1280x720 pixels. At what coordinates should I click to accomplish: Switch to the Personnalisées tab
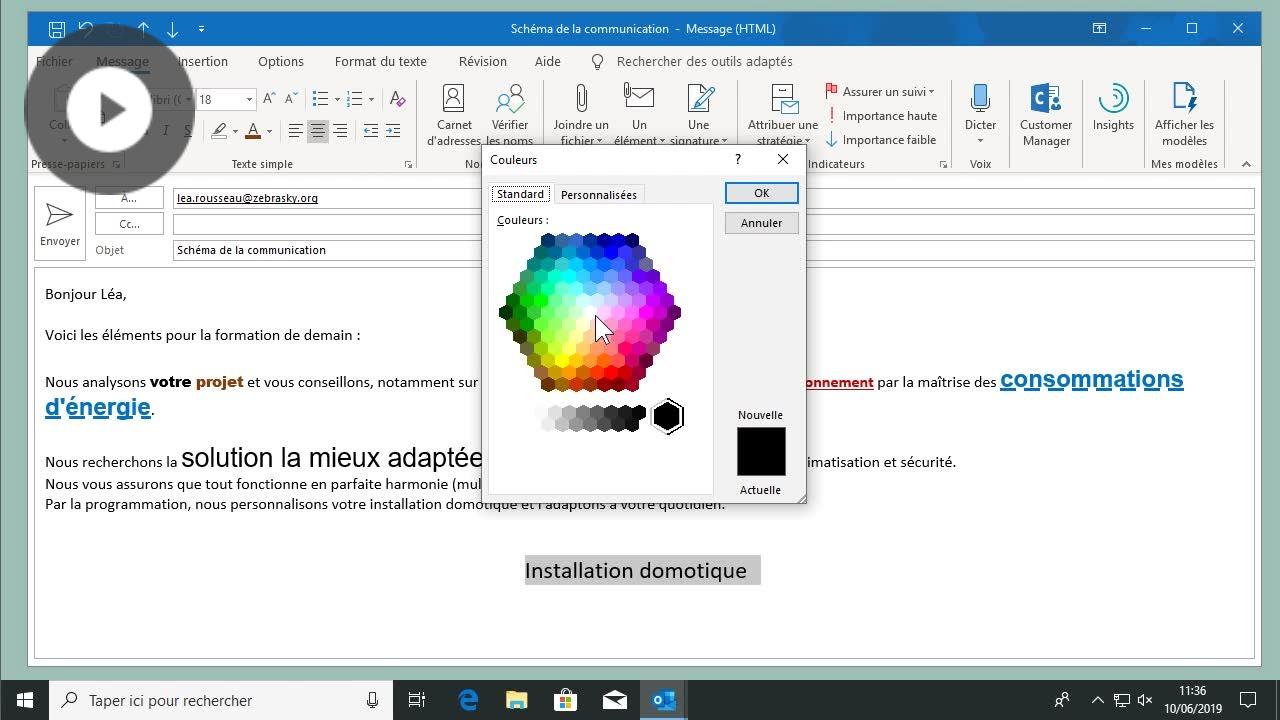pyautogui.click(x=599, y=194)
